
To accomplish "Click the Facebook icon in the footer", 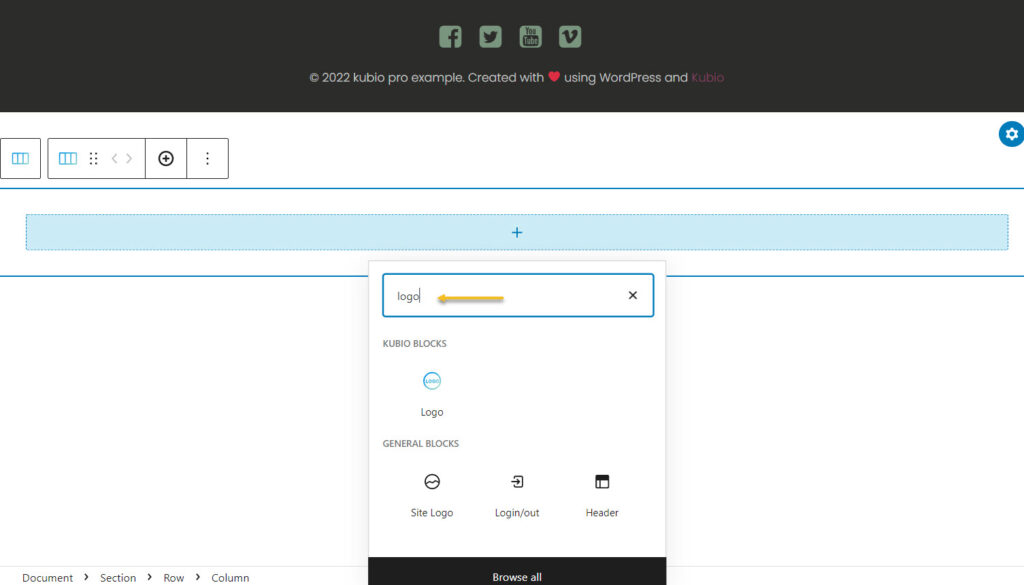I will pyautogui.click(x=449, y=36).
